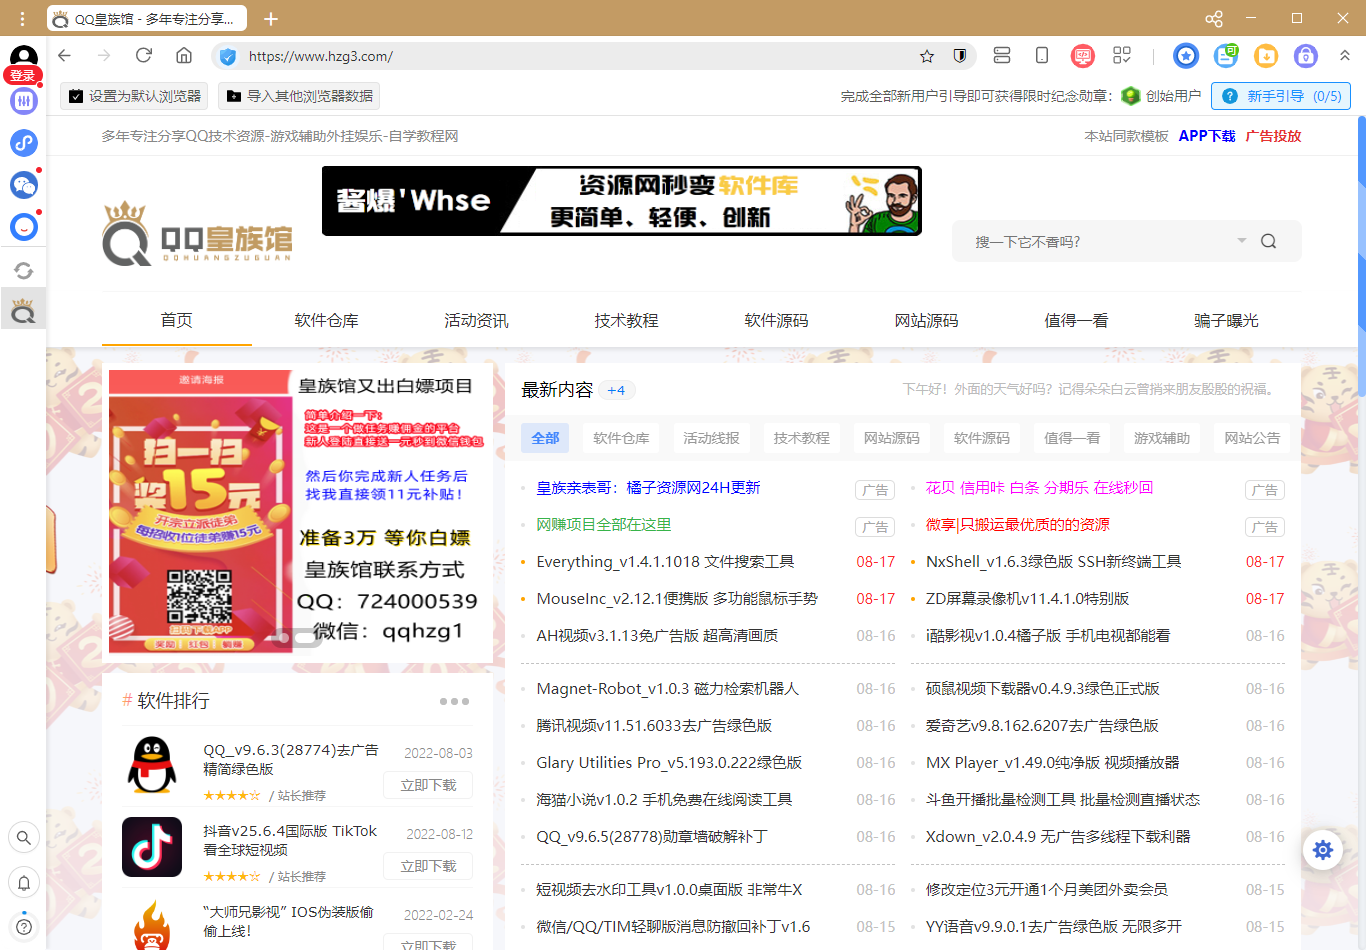This screenshot has height=950, width=1366.
Task: Open sidebar notifications bell
Action: [x=24, y=883]
